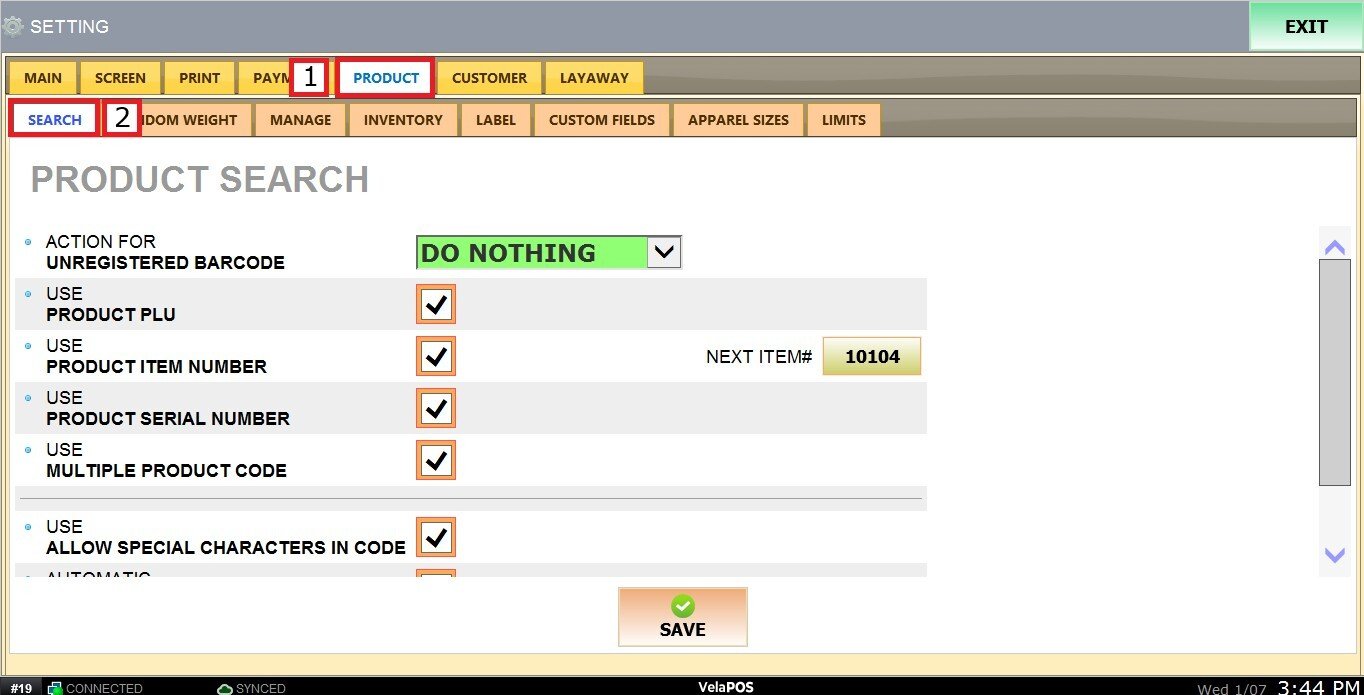
Task: Click the vertical scrollbar thumb
Action: coord(1334,372)
